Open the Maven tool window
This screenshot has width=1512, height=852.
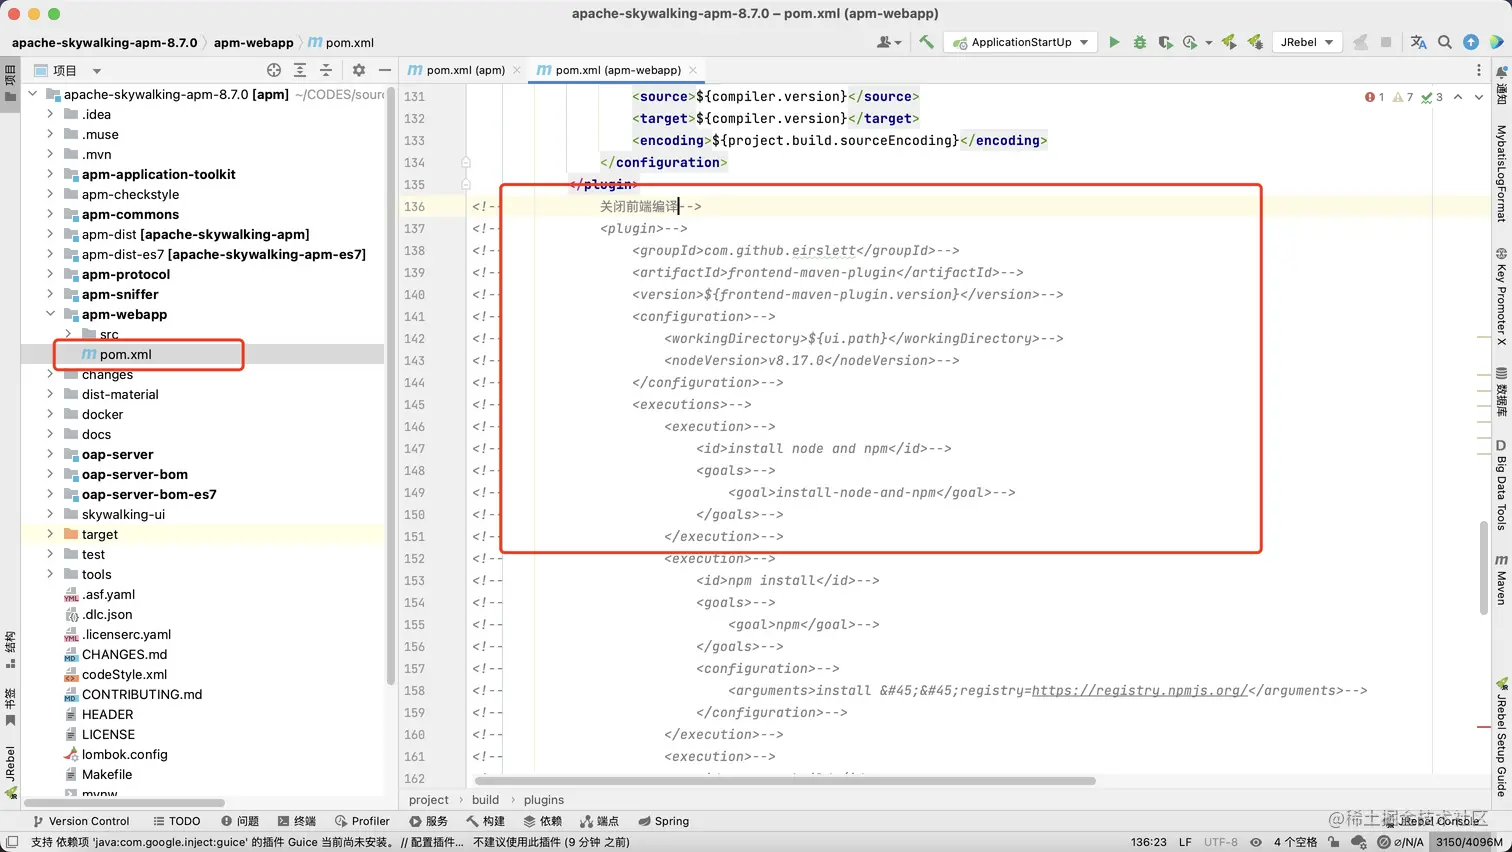click(1501, 580)
